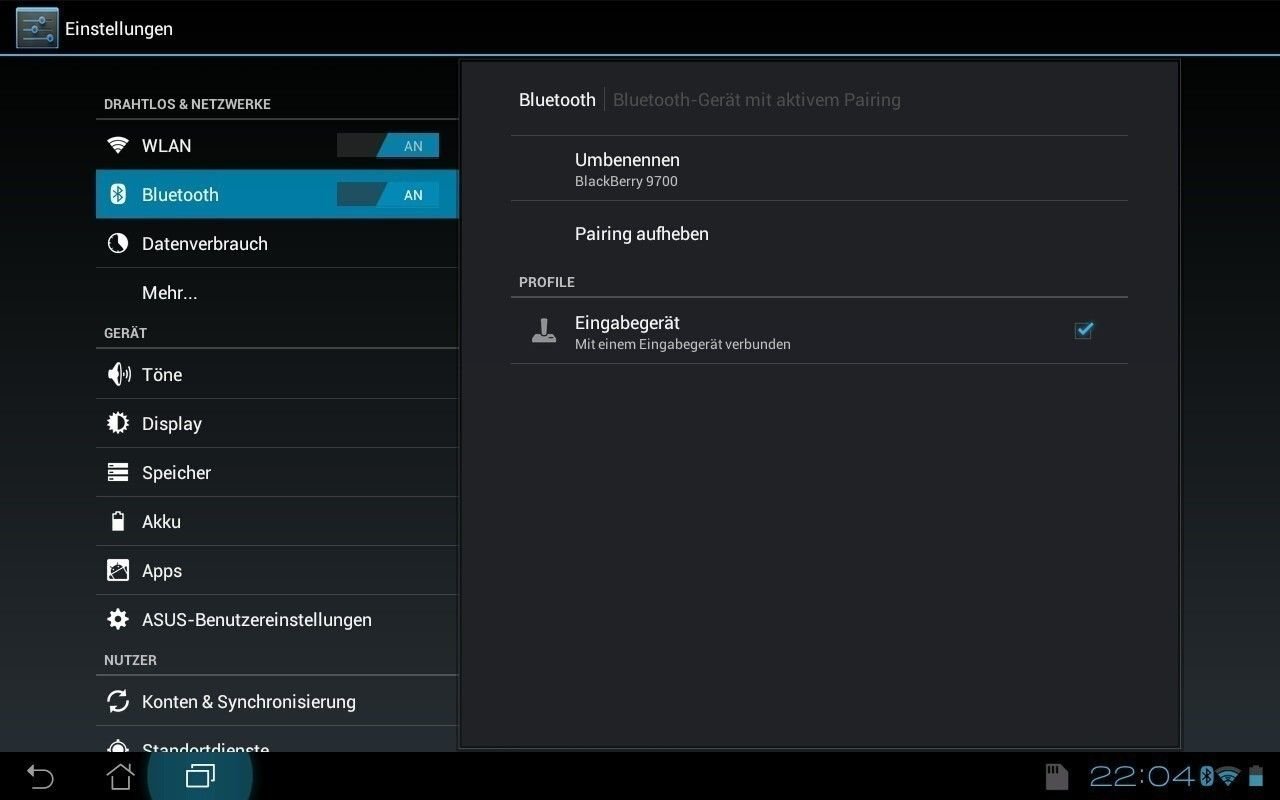The width and height of the screenshot is (1280, 800).
Task: Tap the Konten & Synchronisierung sync icon
Action: [118, 701]
